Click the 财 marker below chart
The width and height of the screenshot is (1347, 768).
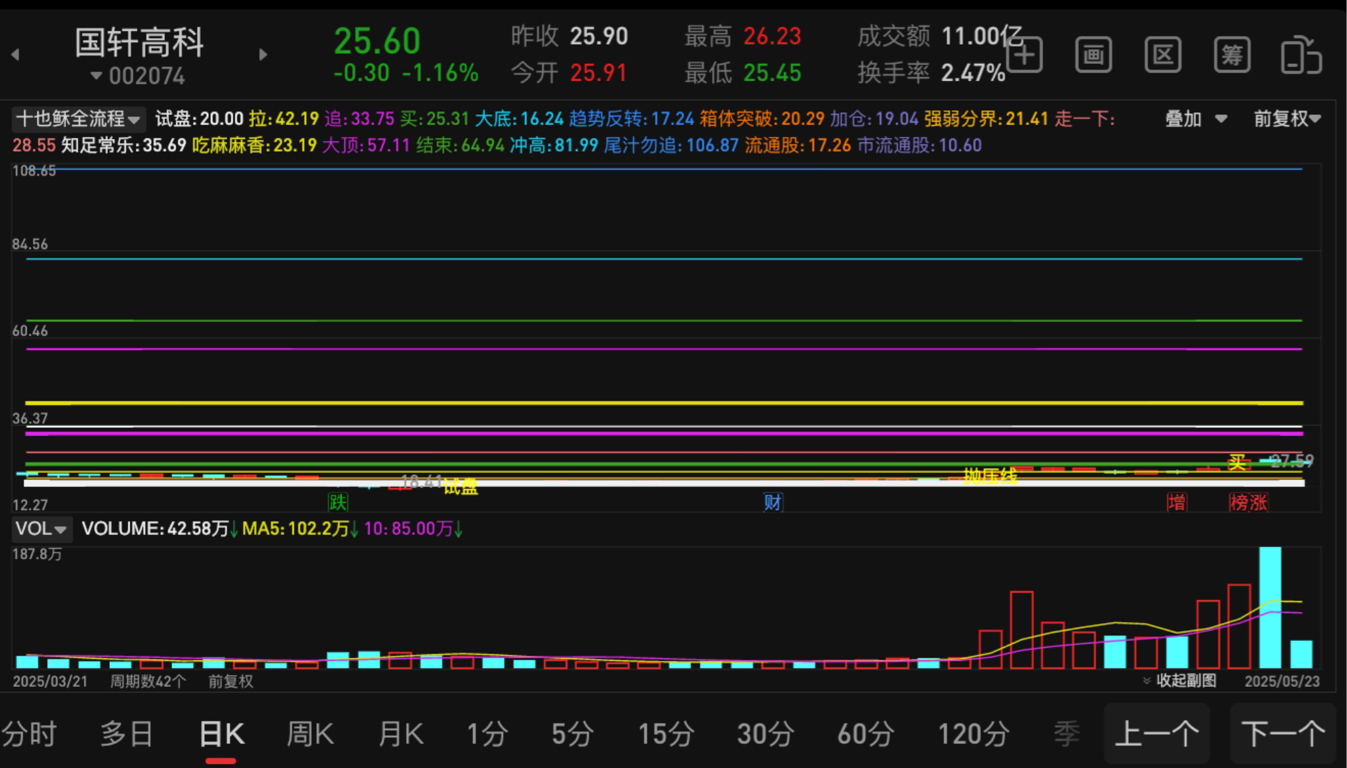[773, 502]
